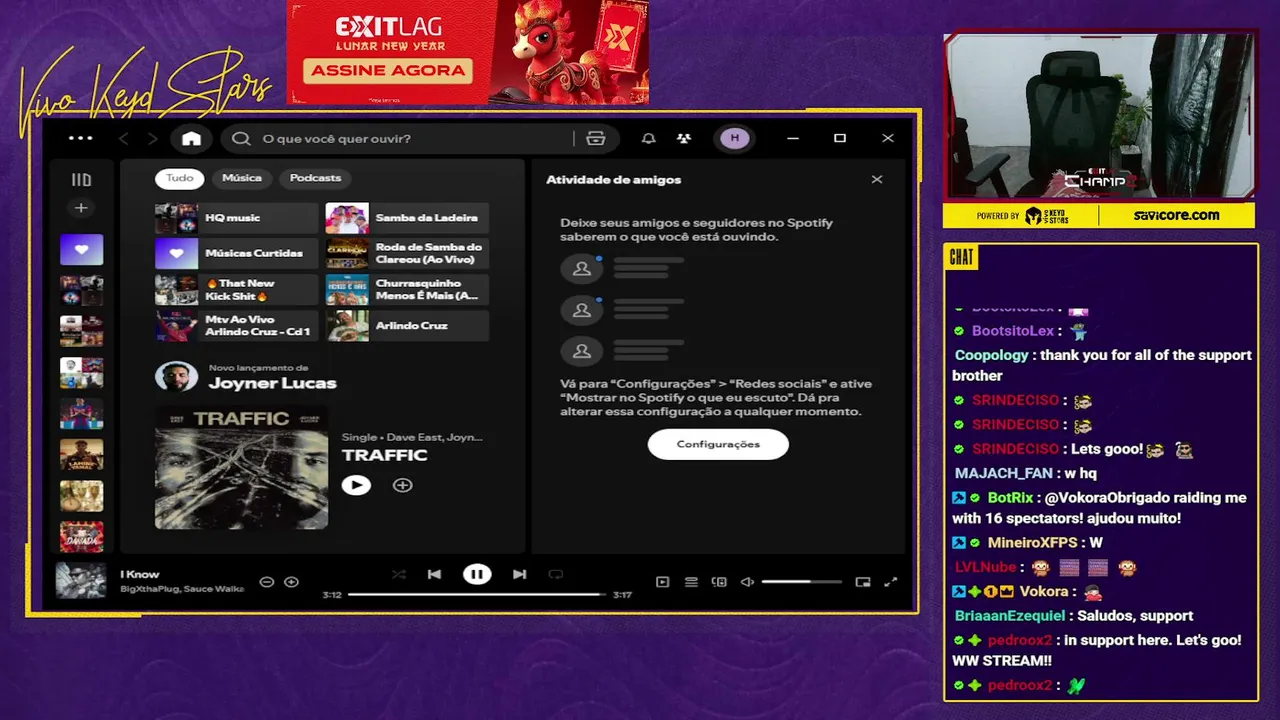Open the "HQ music" shortcut
Screen dimensions: 1280x720
tap(237, 218)
